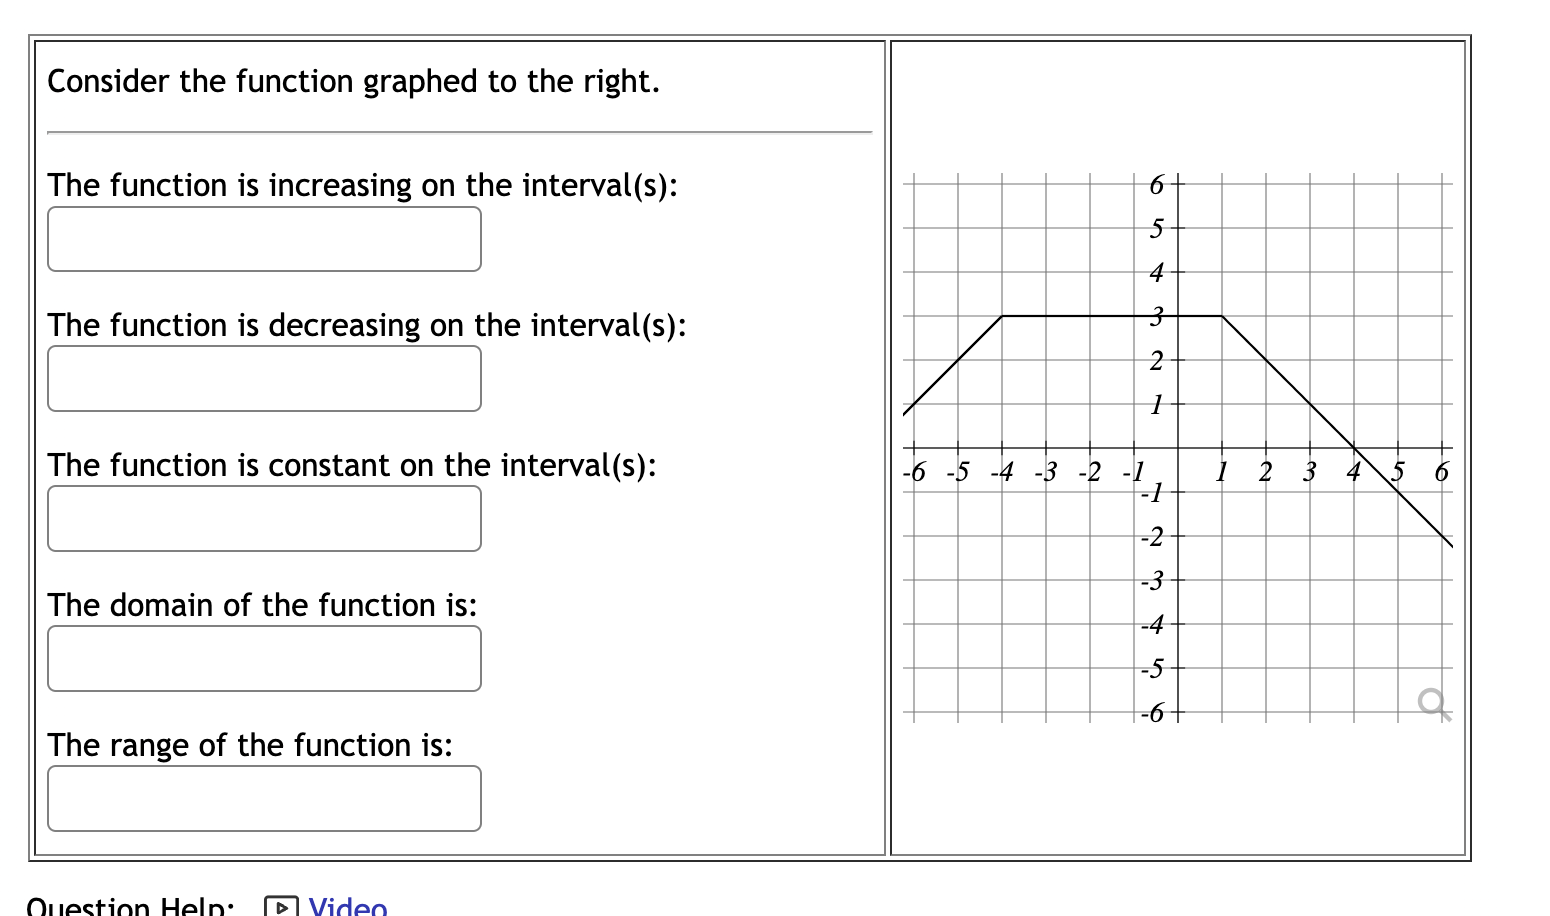Focus the decreasing interval(s) answer box
This screenshot has height=916, width=1550.
pos(264,379)
